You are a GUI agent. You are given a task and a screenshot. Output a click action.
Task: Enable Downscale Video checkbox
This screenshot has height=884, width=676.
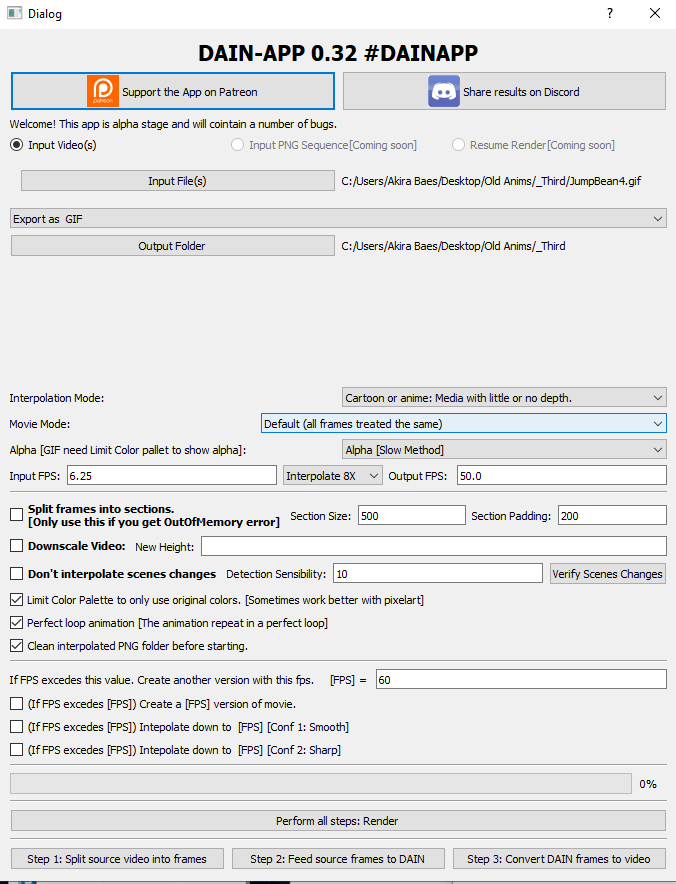[x=16, y=546]
